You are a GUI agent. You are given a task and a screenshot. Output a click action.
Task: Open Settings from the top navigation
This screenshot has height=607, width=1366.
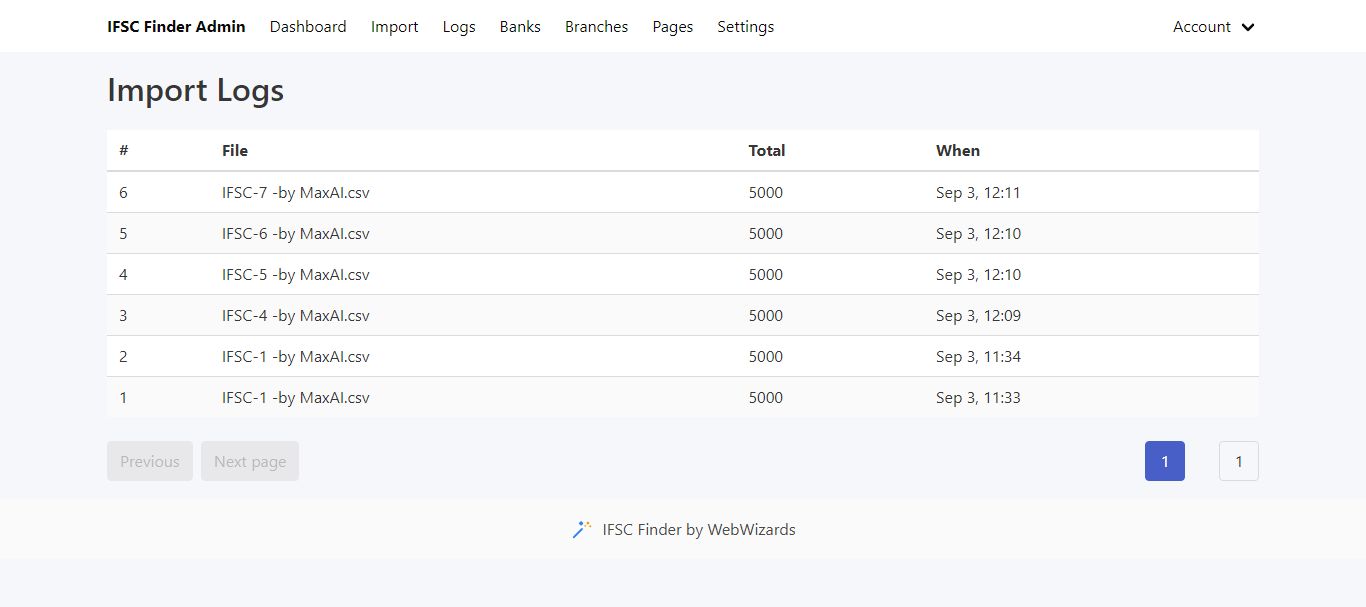tap(745, 27)
